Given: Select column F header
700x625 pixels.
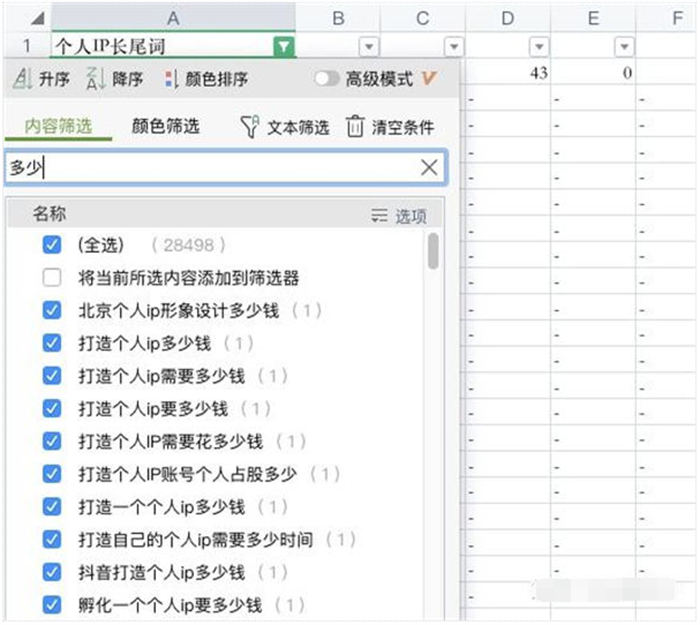Looking at the screenshot, I should pyautogui.click(x=667, y=18).
